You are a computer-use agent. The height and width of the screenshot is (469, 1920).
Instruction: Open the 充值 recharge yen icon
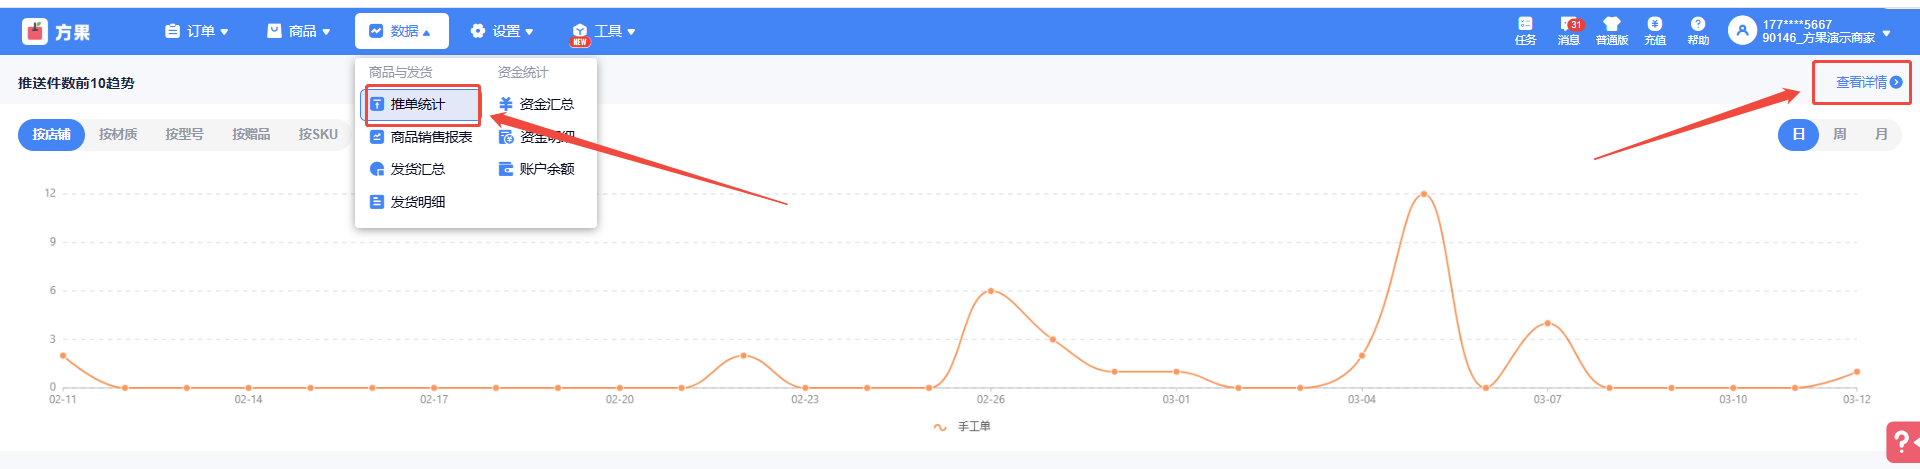1655,25
